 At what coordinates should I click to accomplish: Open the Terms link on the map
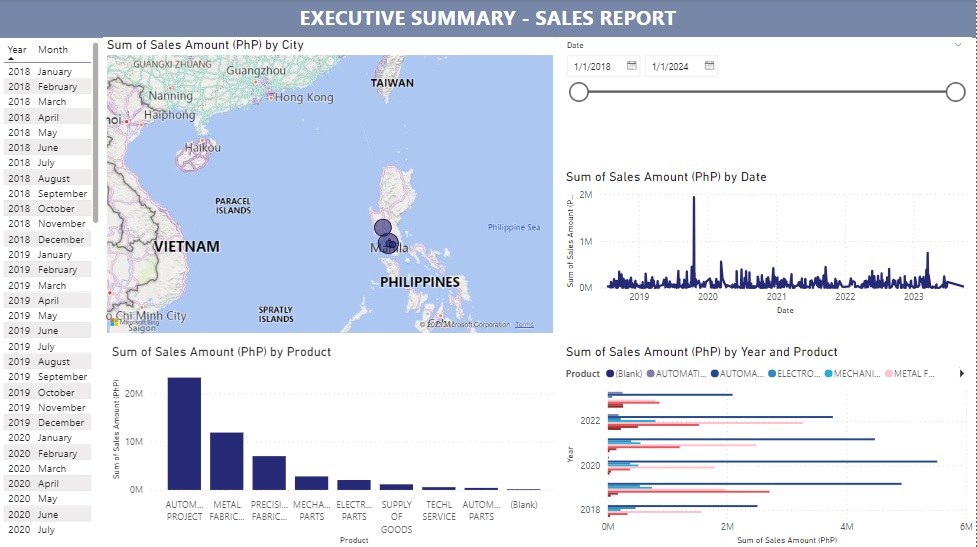(524, 325)
